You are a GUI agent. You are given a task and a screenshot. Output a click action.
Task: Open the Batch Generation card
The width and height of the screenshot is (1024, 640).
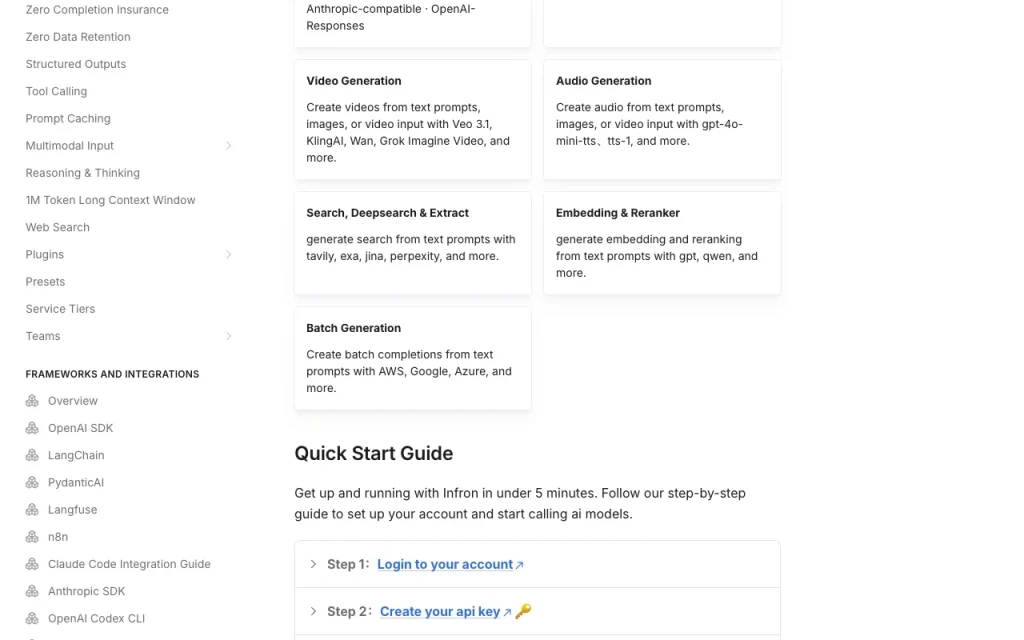[x=413, y=359]
